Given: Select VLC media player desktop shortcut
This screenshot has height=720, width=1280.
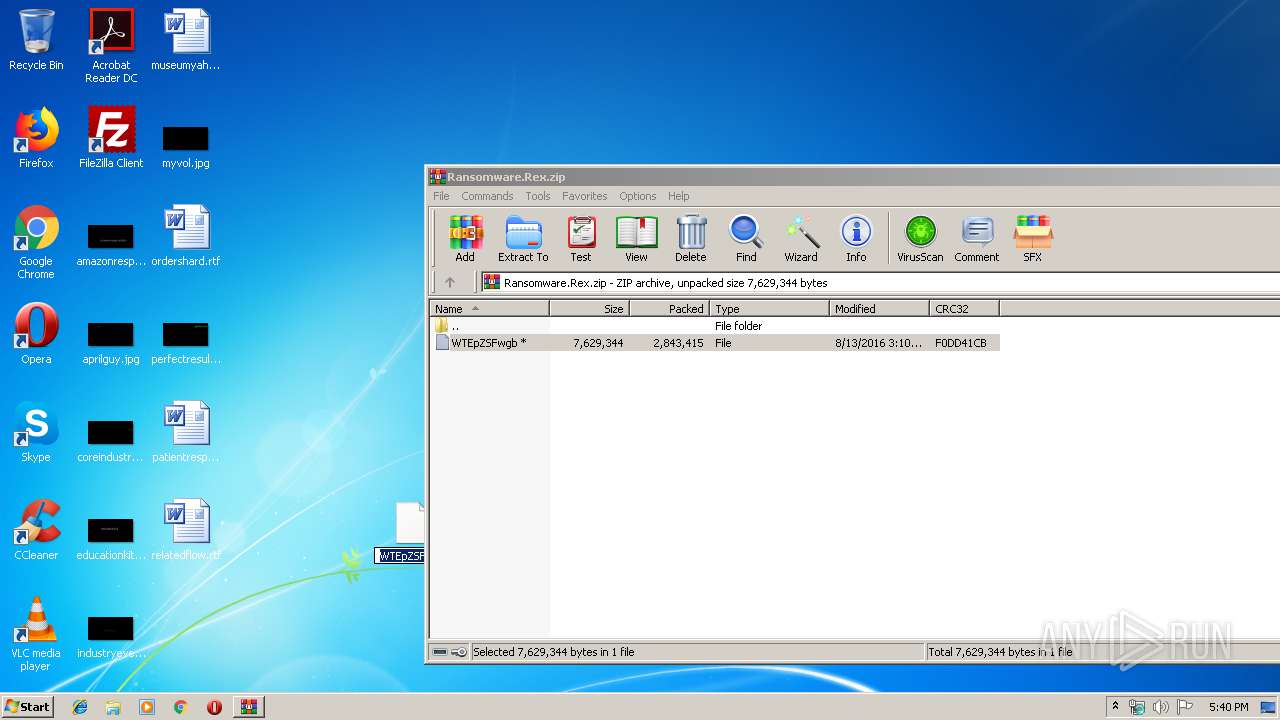Looking at the screenshot, I should click(x=36, y=634).
